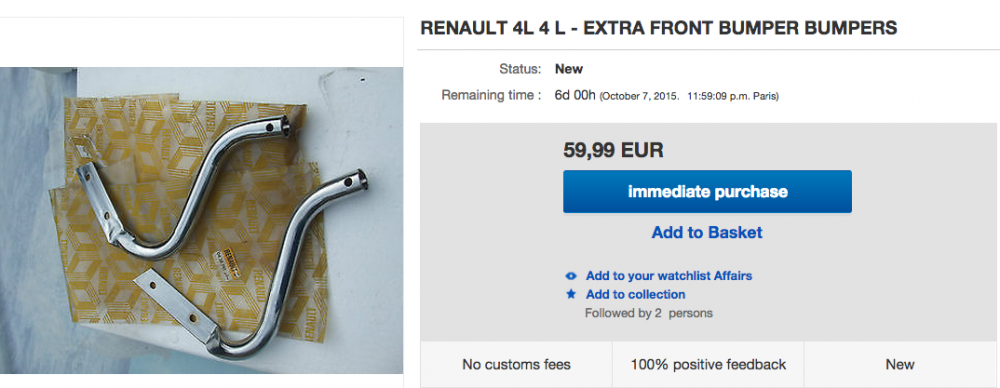Click the Renault 4L listing title
The width and height of the screenshot is (1000, 388).
(x=659, y=28)
